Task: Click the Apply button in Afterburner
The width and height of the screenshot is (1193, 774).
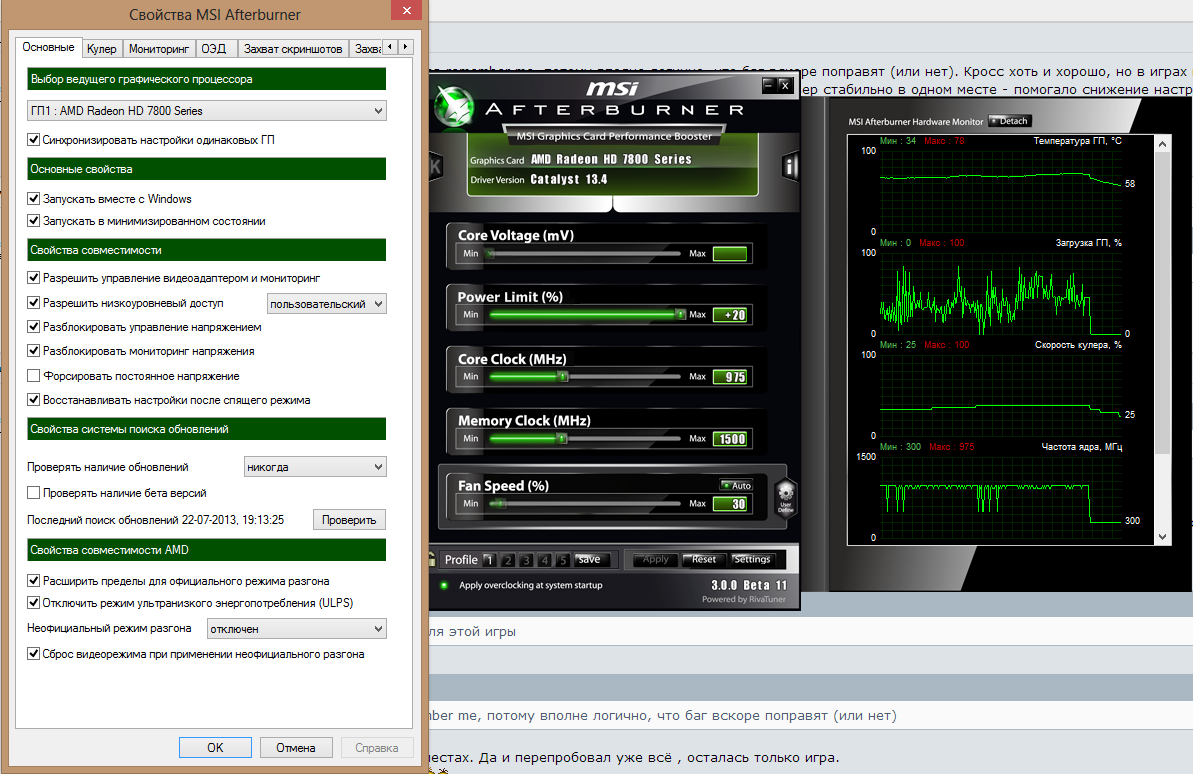Action: (x=656, y=559)
